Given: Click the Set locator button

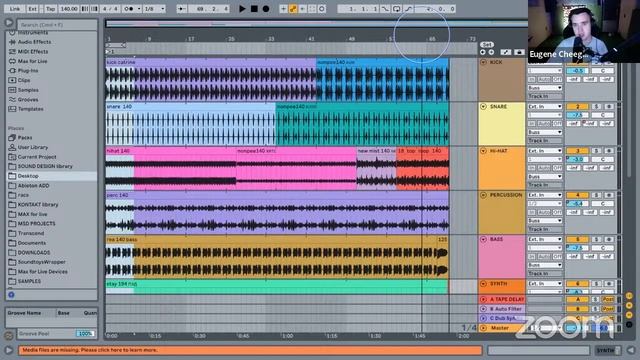Looking at the screenshot, I should pos(487,44).
